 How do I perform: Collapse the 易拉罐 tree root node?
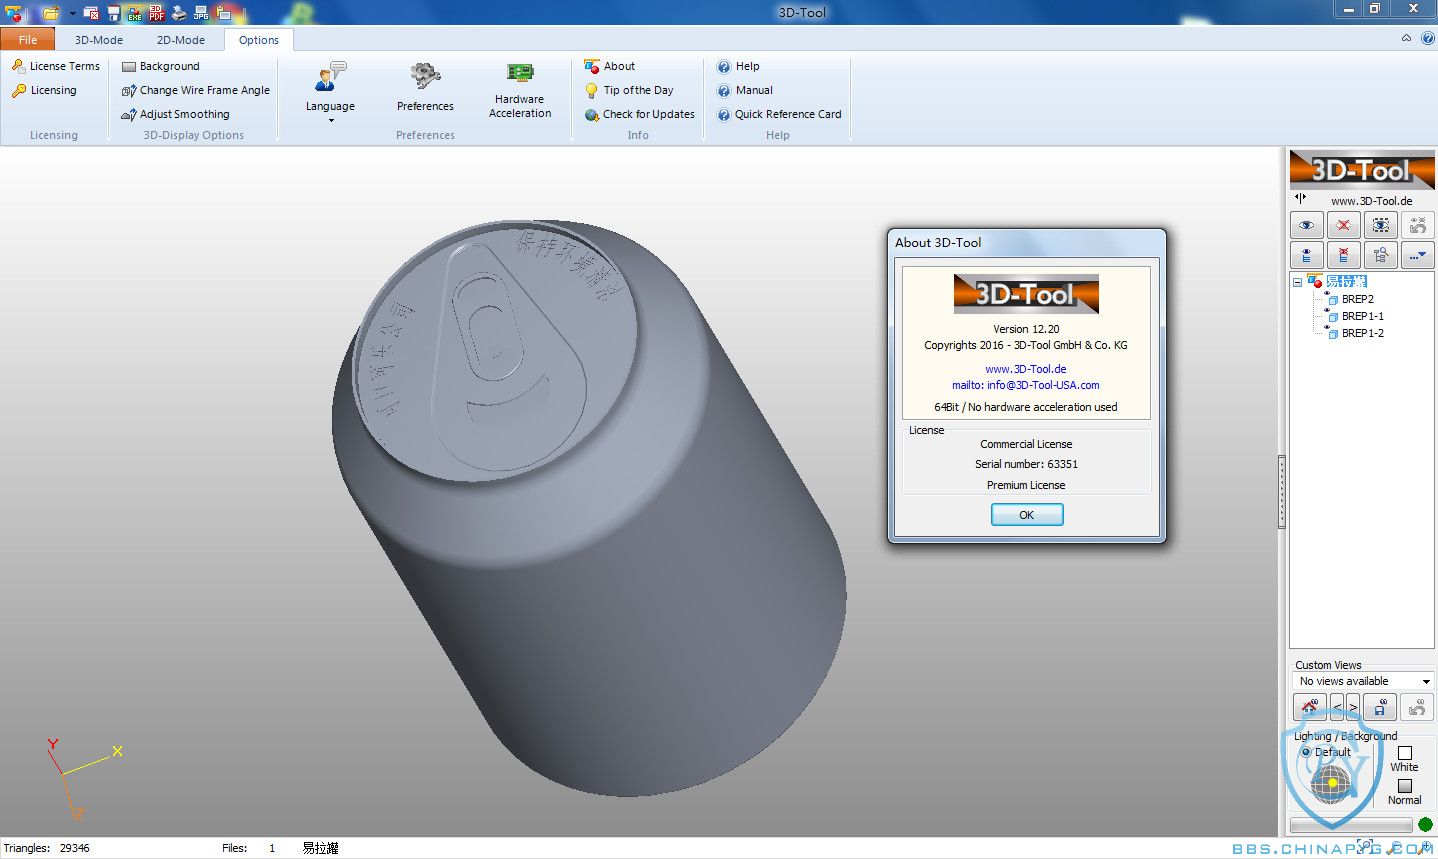[x=1298, y=282]
